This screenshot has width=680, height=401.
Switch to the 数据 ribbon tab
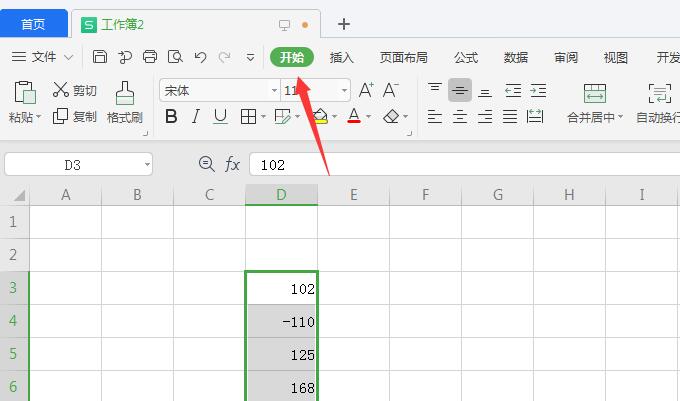(x=516, y=57)
